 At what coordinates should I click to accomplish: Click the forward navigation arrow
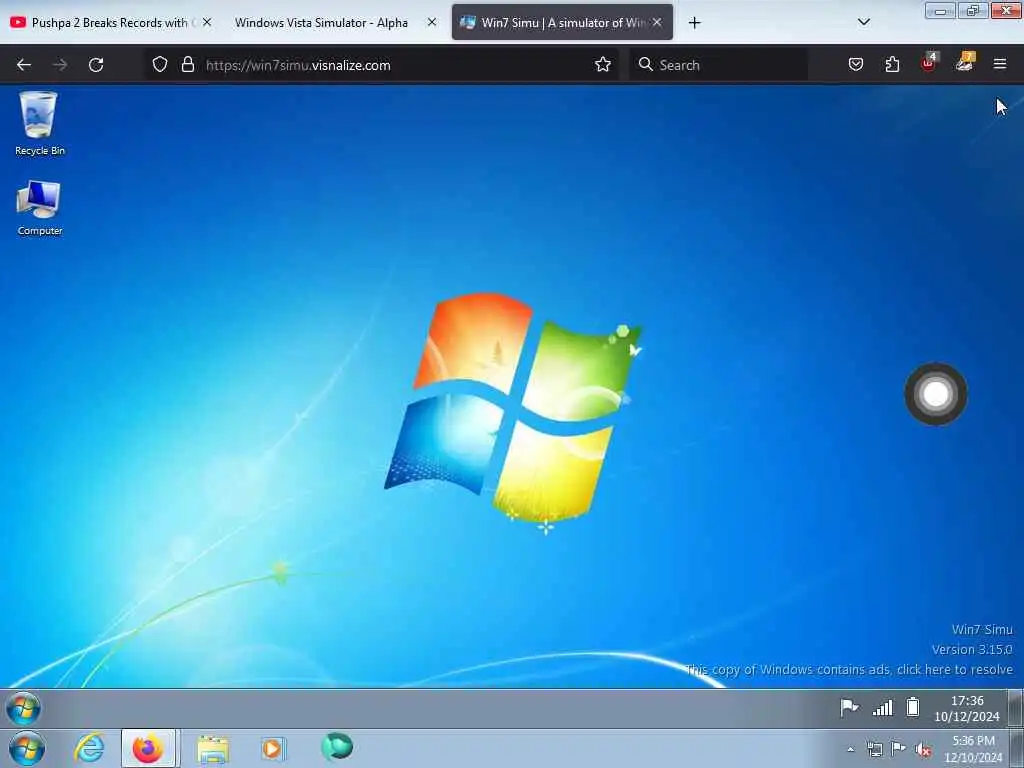60,65
